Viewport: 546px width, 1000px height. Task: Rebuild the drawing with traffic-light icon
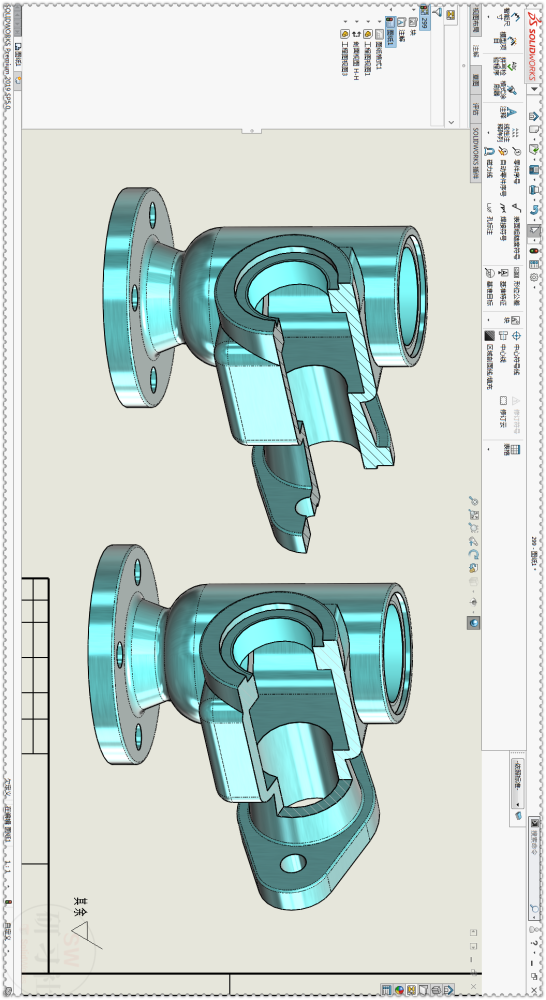pos(535,251)
